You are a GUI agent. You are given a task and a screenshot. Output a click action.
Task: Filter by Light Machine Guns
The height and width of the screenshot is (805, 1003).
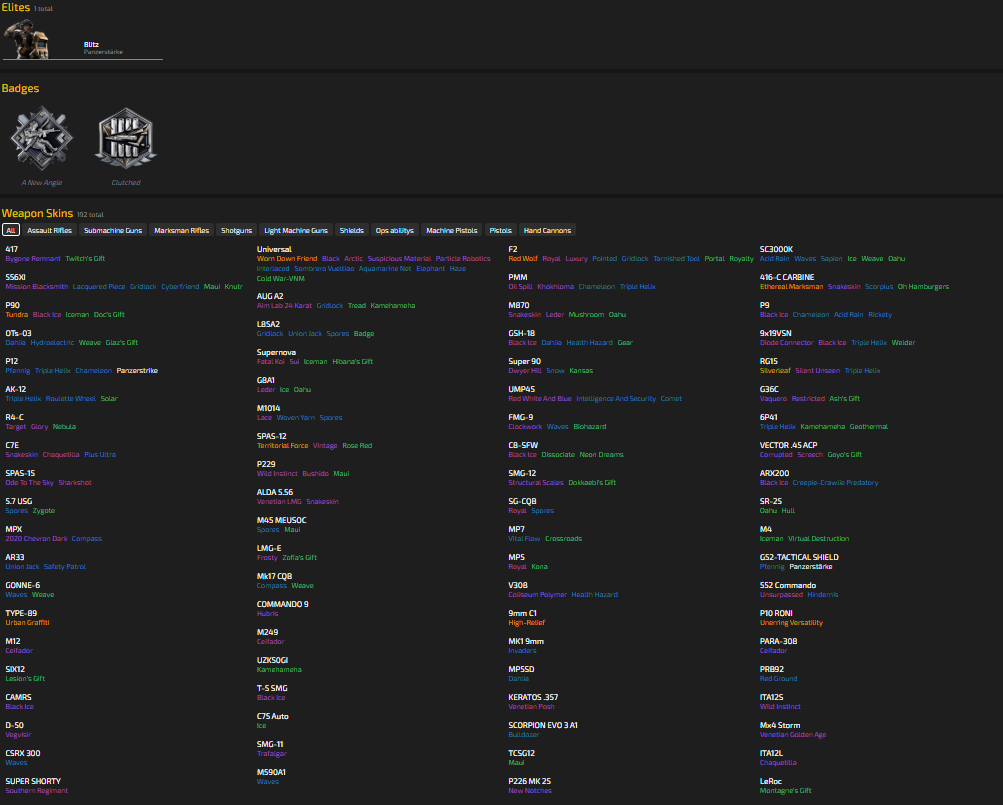296,230
